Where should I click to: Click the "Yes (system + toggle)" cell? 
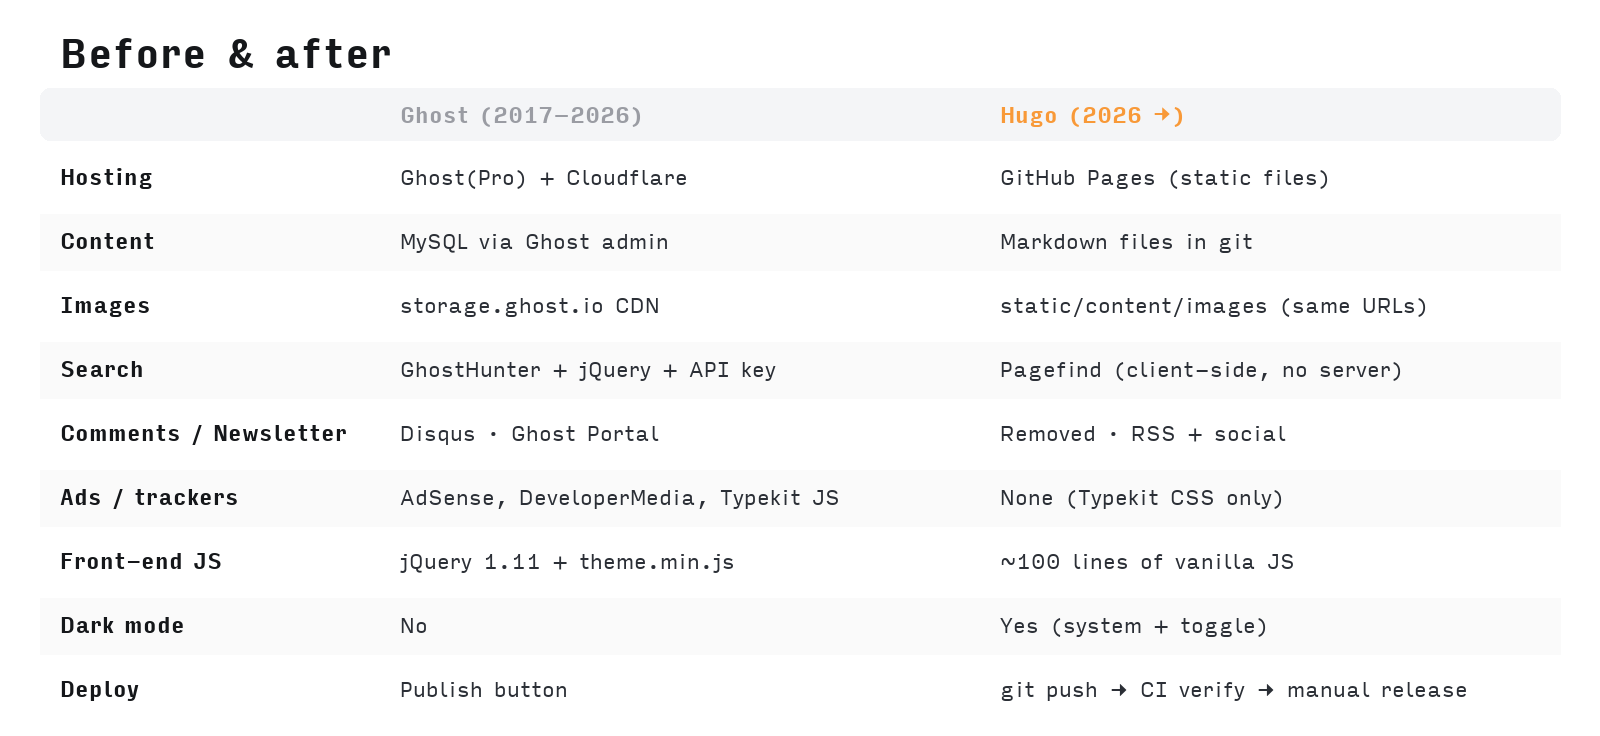click(x=1133, y=626)
